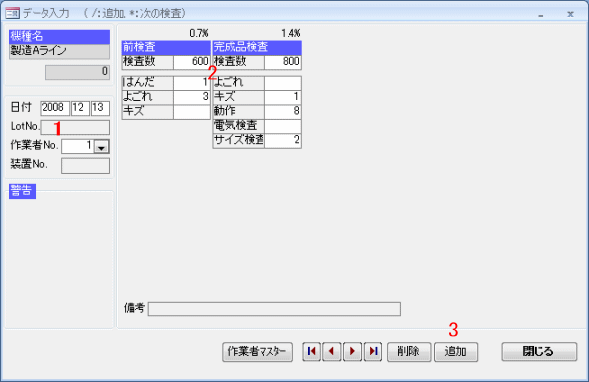This screenshot has width=589, height=382.
Task: Select the year field showing 2008
Action: tap(55, 108)
